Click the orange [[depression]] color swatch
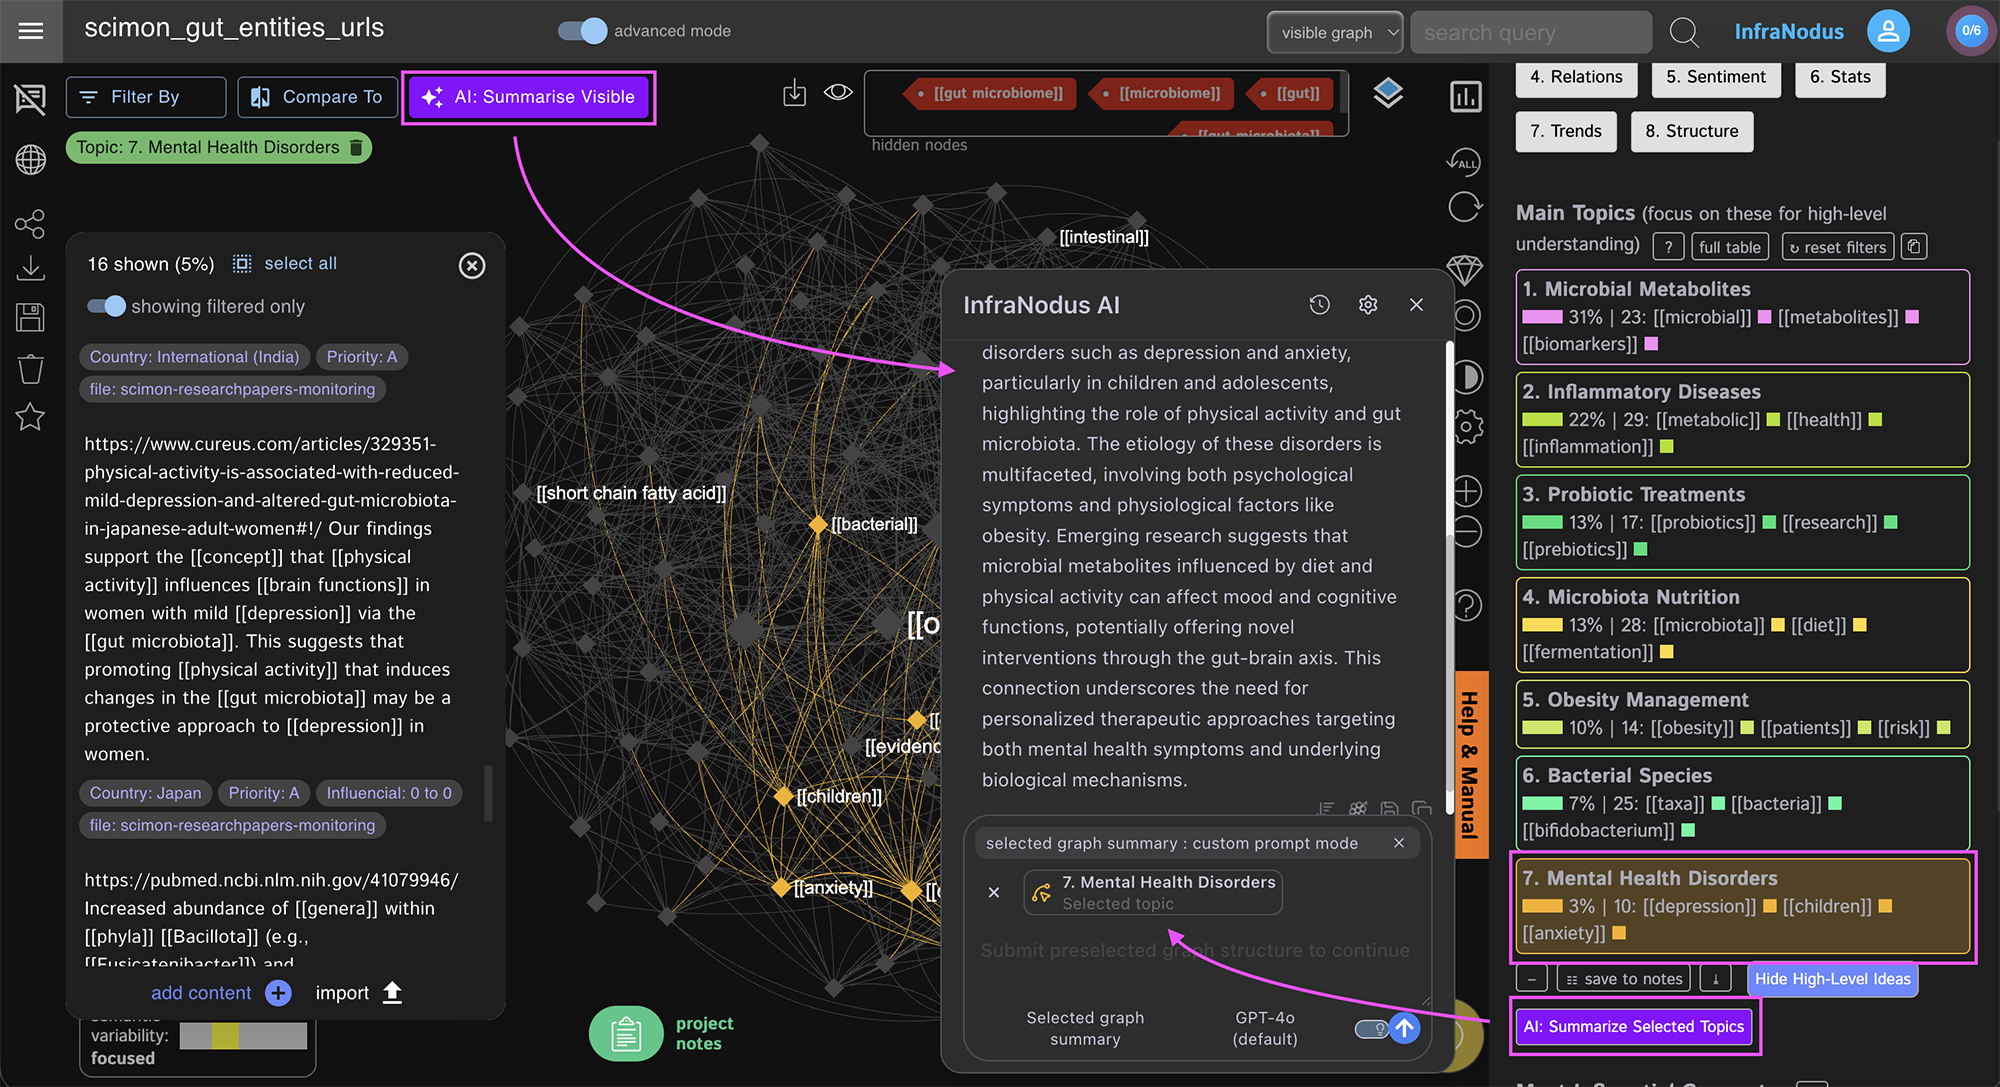Image resolution: width=2000 pixels, height=1087 pixels. pyautogui.click(x=1769, y=906)
